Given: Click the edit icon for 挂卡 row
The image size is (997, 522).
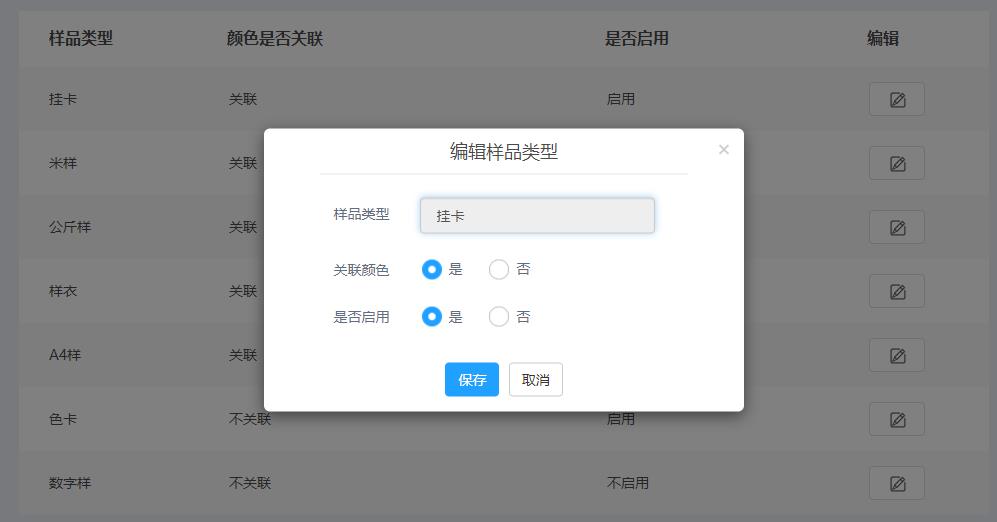Looking at the screenshot, I should point(897,99).
